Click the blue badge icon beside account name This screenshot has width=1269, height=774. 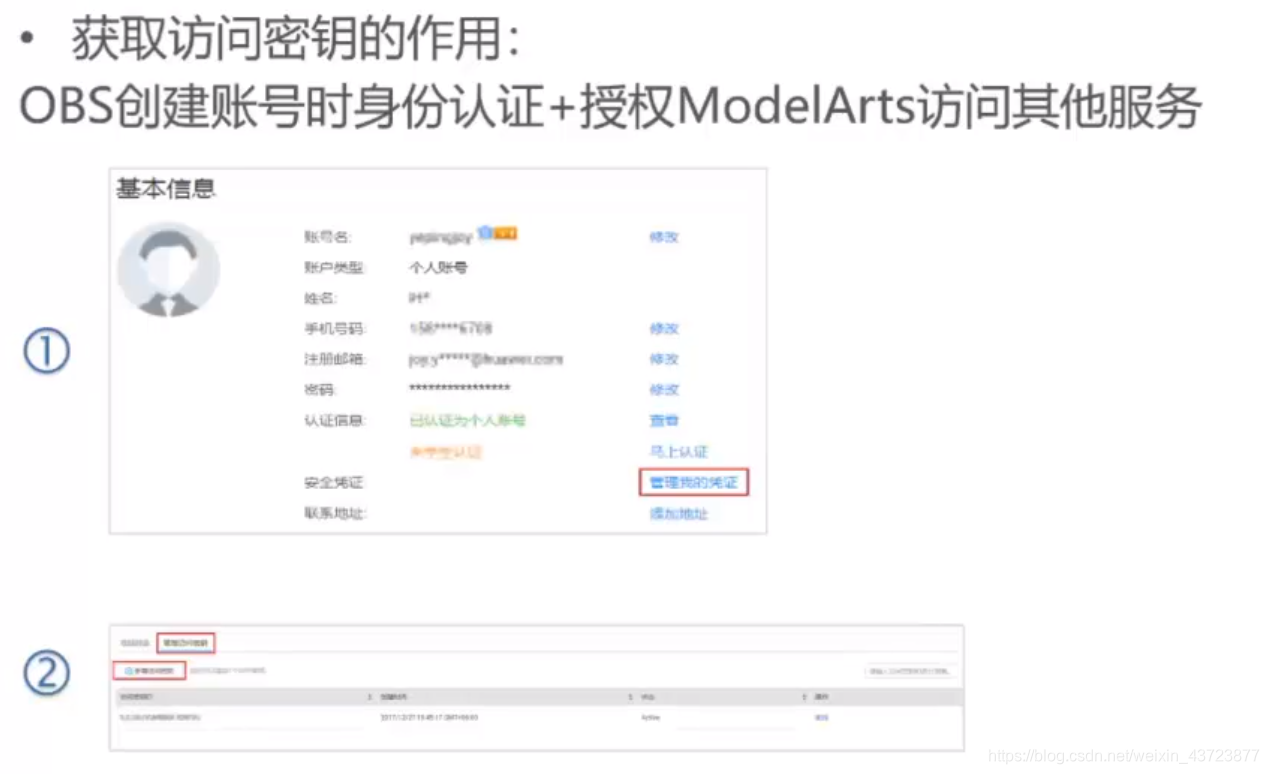[x=485, y=233]
